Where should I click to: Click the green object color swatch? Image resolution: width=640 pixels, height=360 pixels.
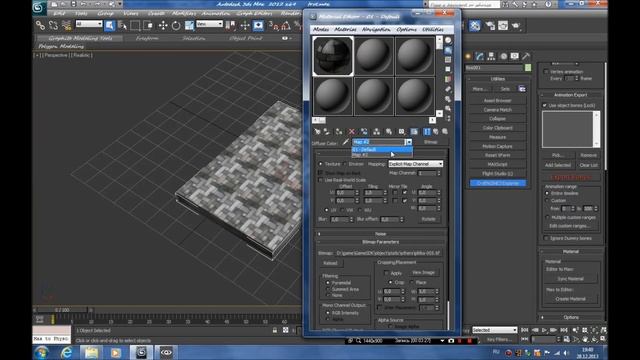coord(528,68)
